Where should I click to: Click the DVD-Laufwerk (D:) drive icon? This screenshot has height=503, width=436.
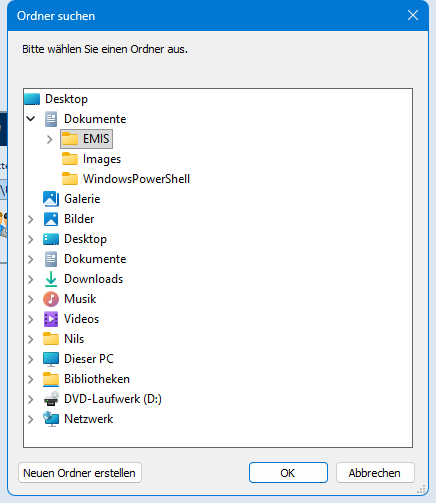(x=51, y=399)
